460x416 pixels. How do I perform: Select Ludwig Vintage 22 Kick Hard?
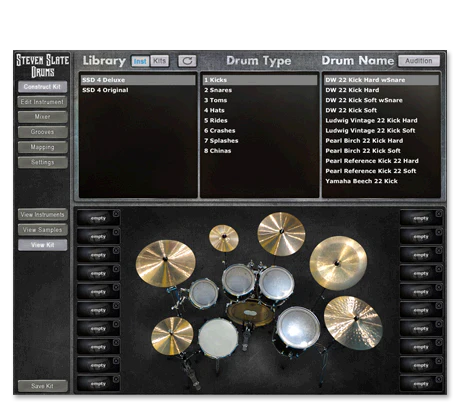[381, 120]
